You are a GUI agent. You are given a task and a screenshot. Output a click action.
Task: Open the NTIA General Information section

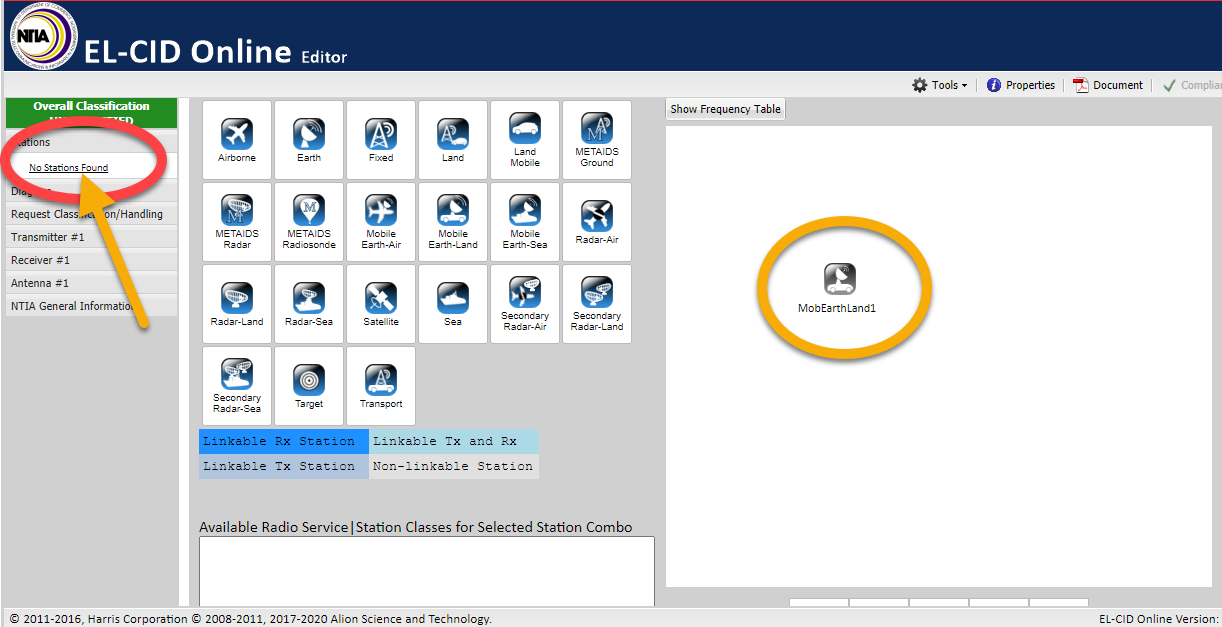click(90, 306)
